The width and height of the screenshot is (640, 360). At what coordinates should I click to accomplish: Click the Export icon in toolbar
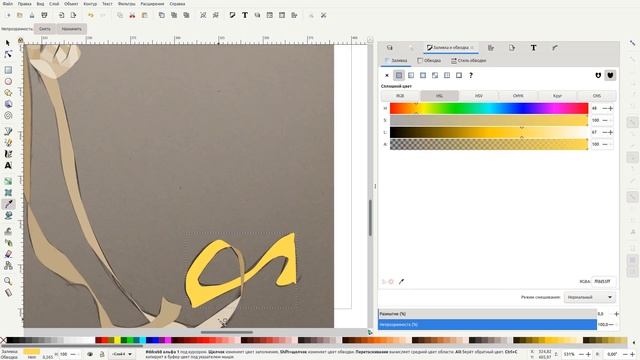coord(73,15)
